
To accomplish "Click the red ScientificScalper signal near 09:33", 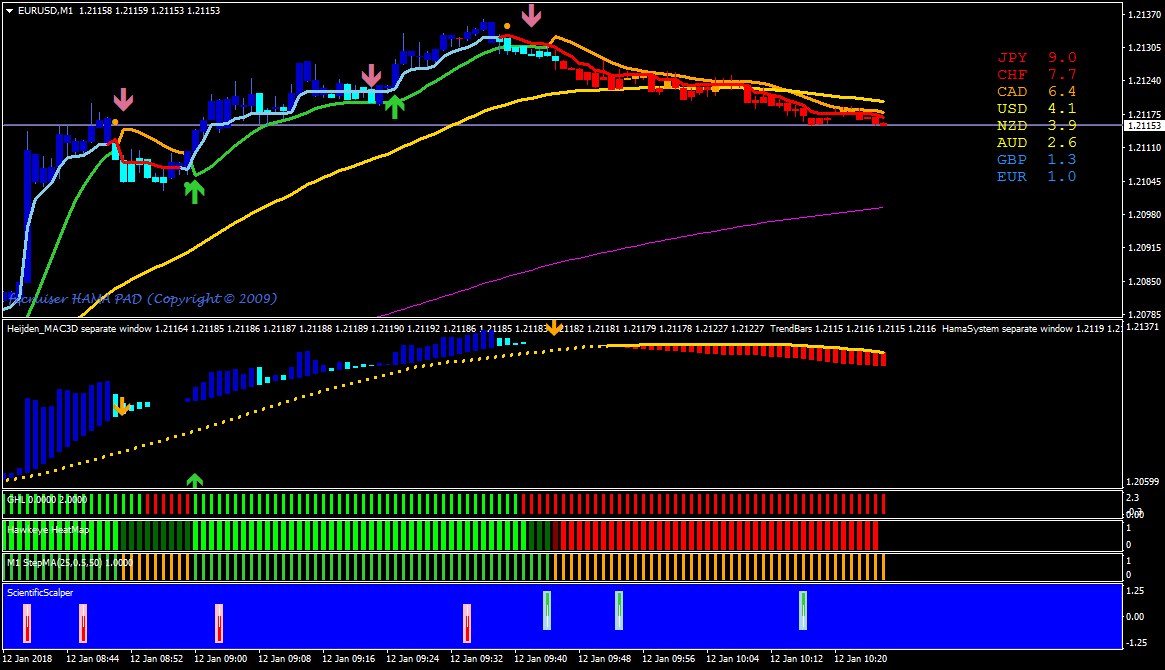I will pos(467,622).
